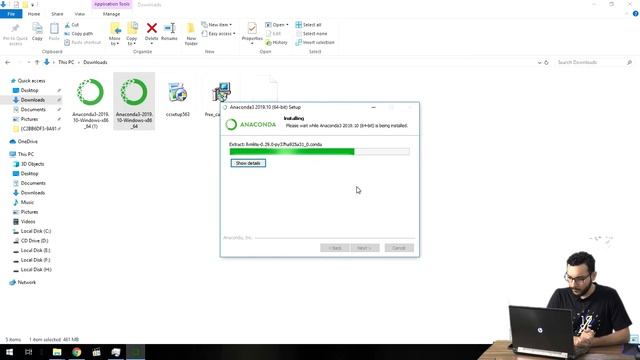Select the ccsetup563 file
This screenshot has width=640, height=360.
pos(178,98)
